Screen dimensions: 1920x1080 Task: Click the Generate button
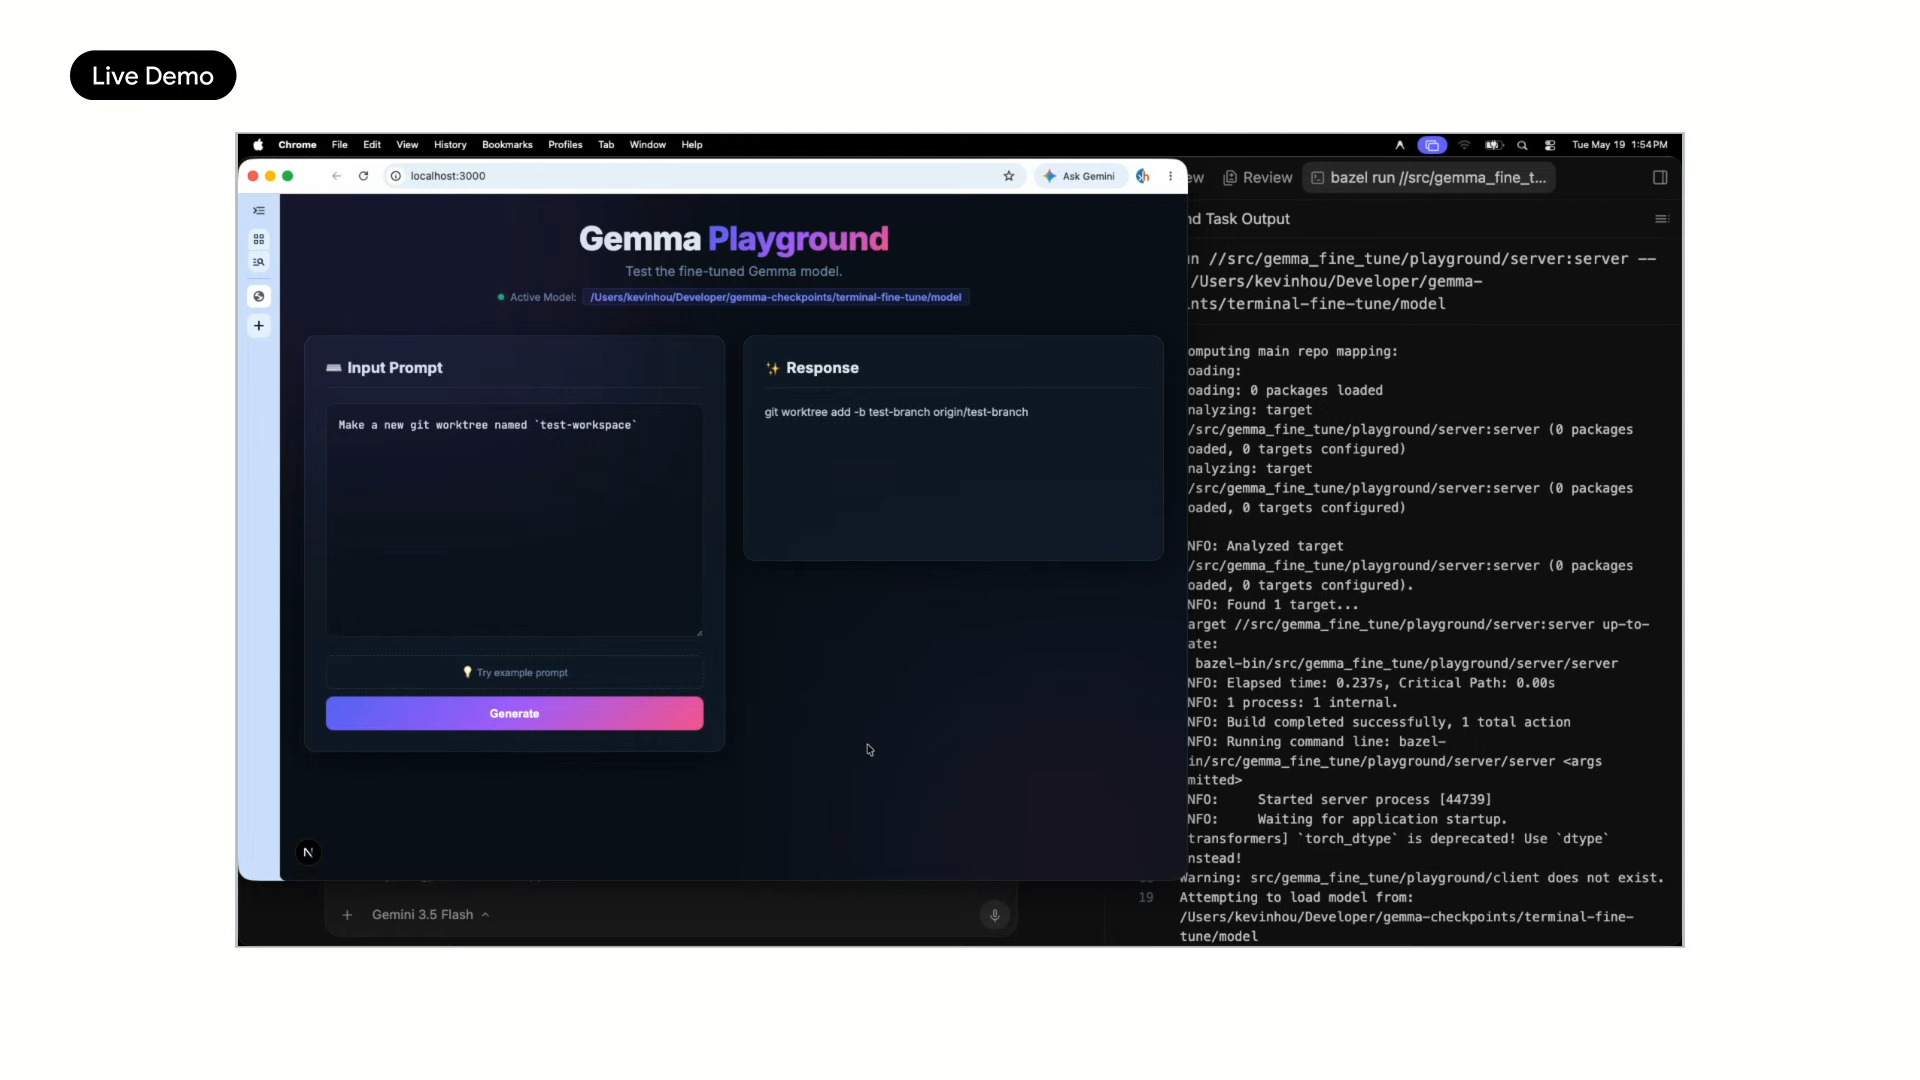tap(514, 713)
